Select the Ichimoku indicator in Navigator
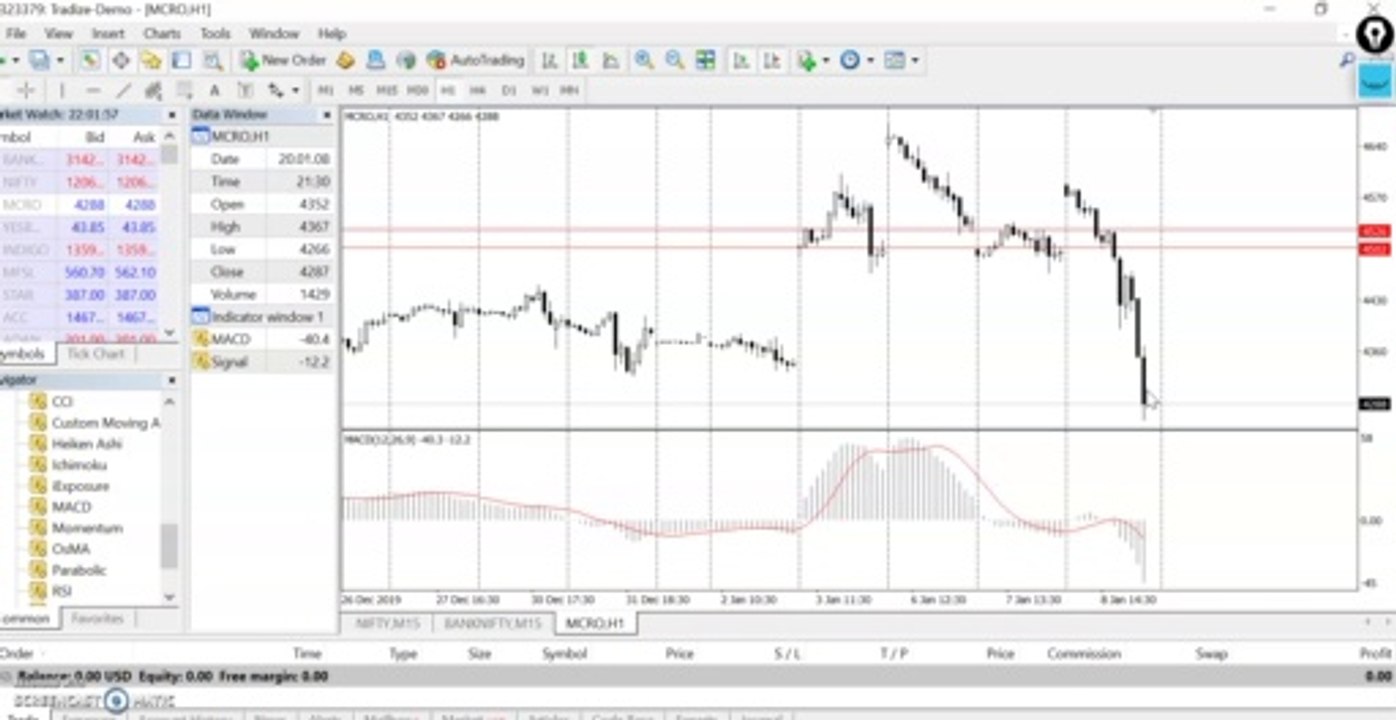1396x720 pixels. (79, 465)
